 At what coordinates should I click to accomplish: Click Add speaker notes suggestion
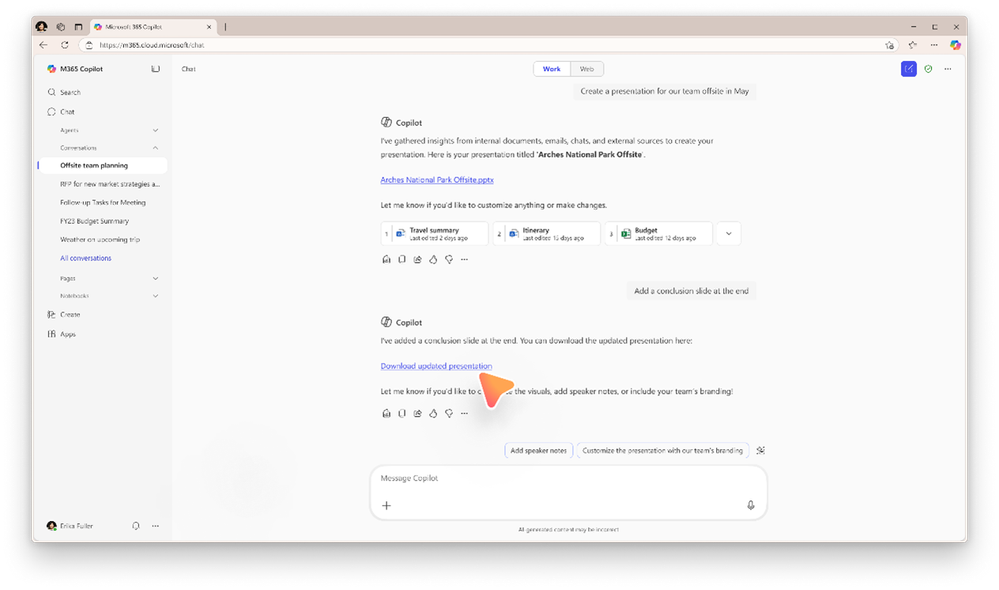click(x=538, y=450)
